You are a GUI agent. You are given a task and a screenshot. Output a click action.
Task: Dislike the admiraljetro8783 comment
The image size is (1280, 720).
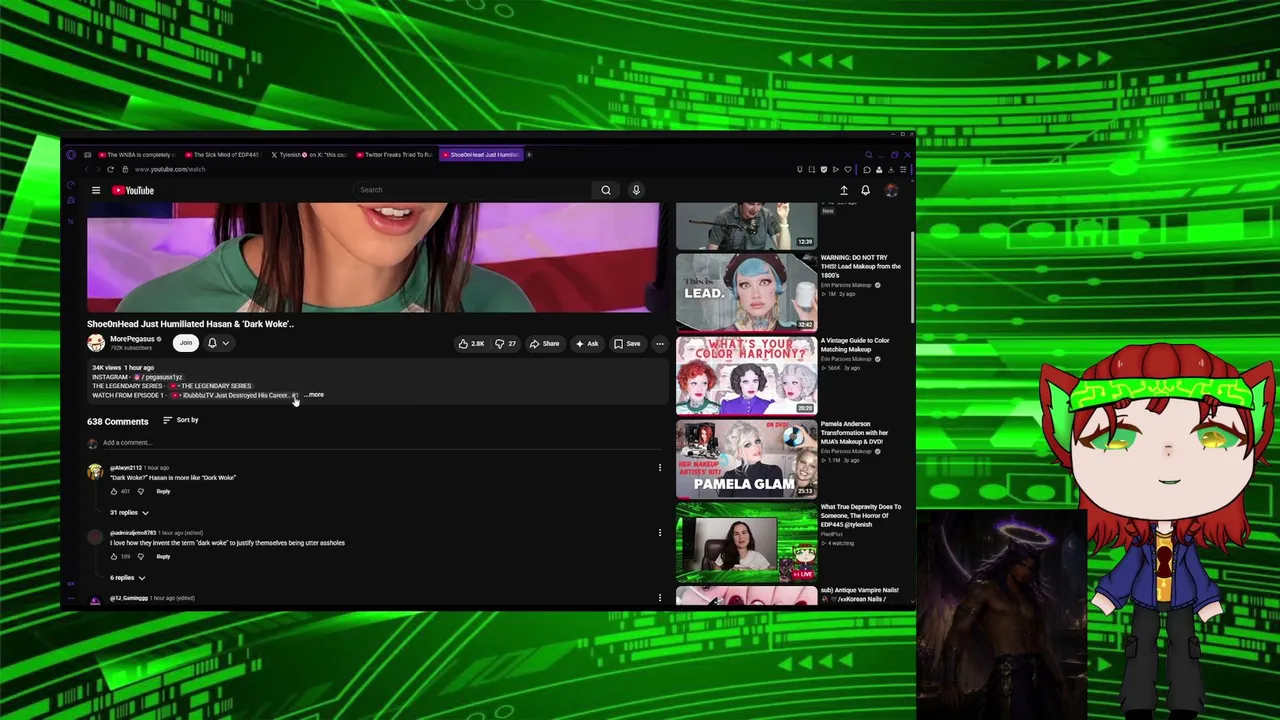click(140, 557)
